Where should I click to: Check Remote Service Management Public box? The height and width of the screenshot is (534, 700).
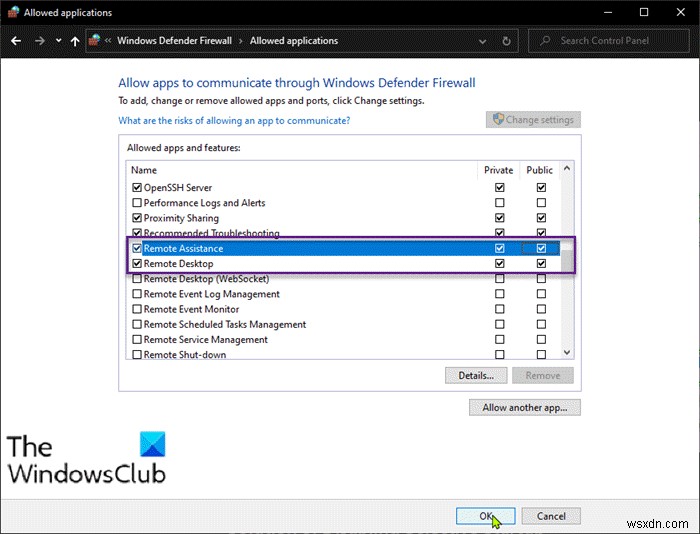pyautogui.click(x=541, y=339)
